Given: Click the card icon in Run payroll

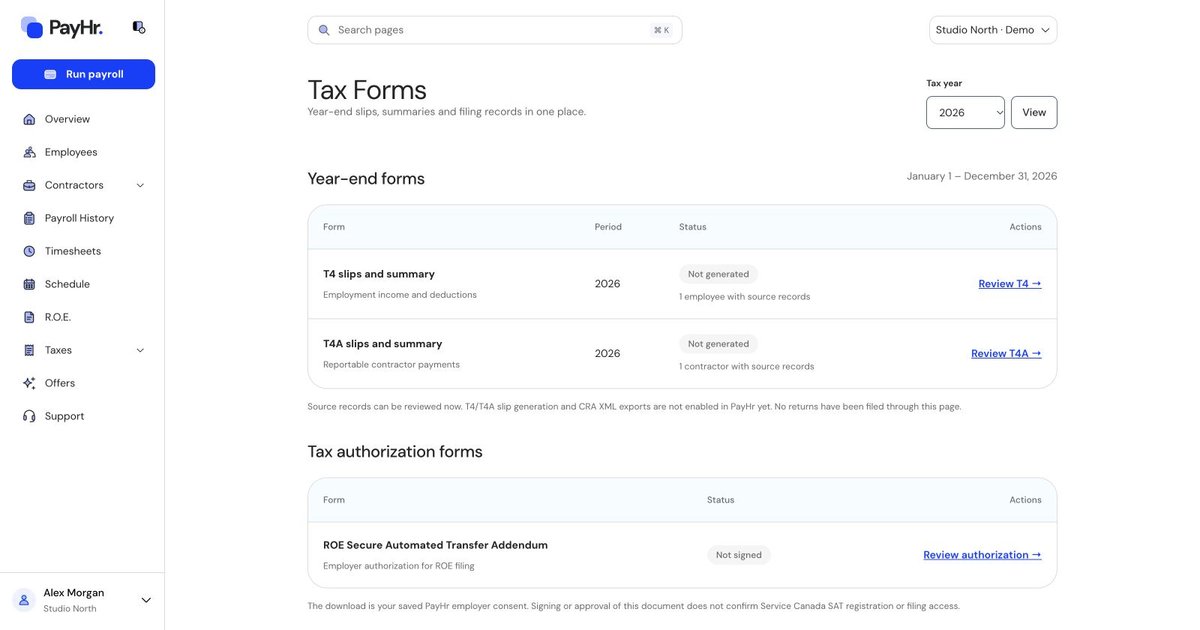Looking at the screenshot, I should [50, 74].
